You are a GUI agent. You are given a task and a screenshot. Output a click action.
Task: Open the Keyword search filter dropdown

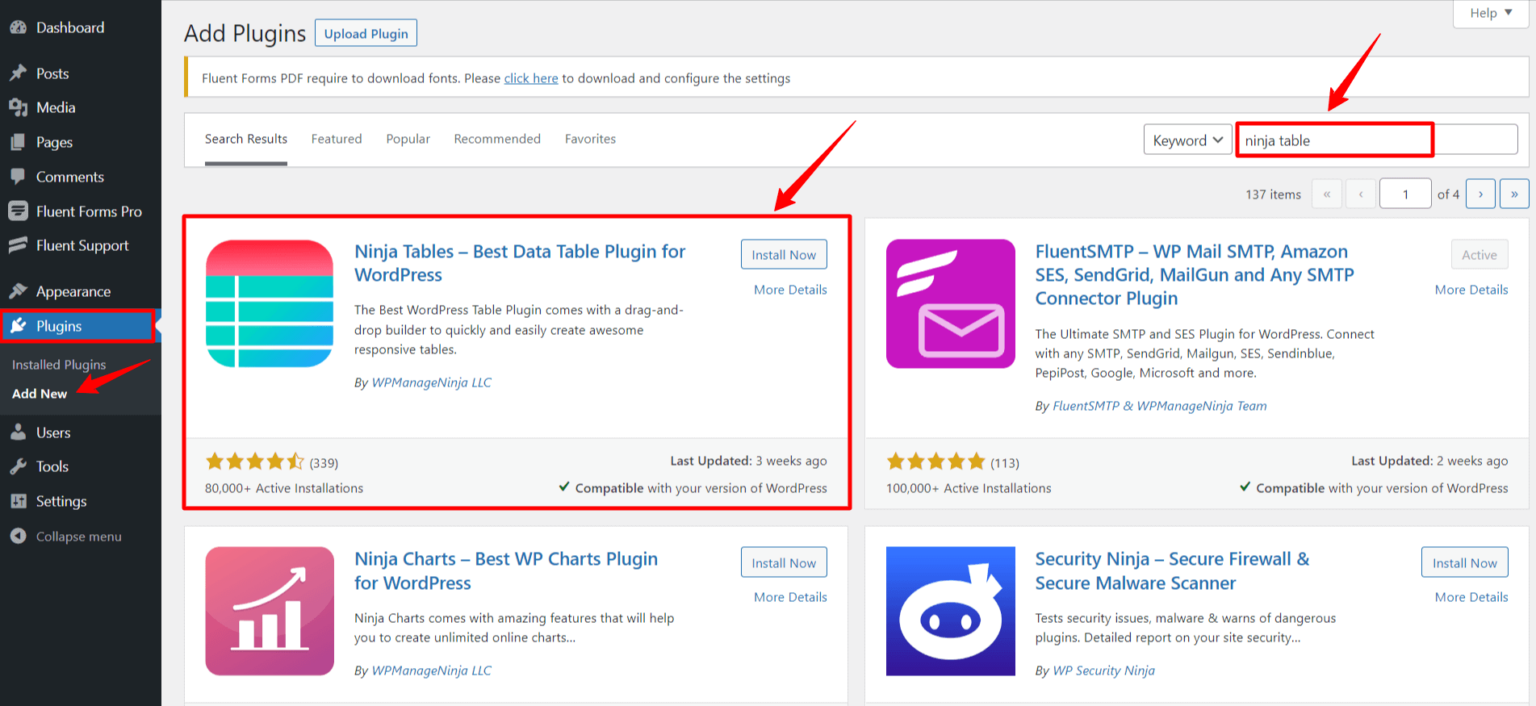[1187, 139]
